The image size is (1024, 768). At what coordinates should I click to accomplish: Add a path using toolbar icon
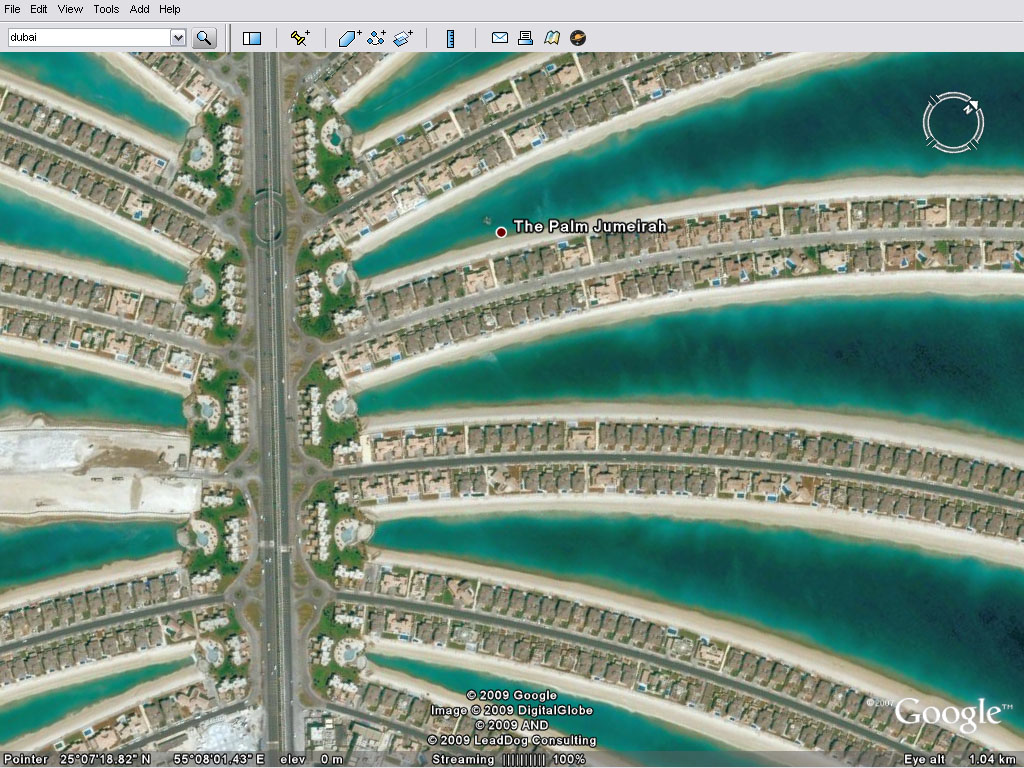[376, 38]
